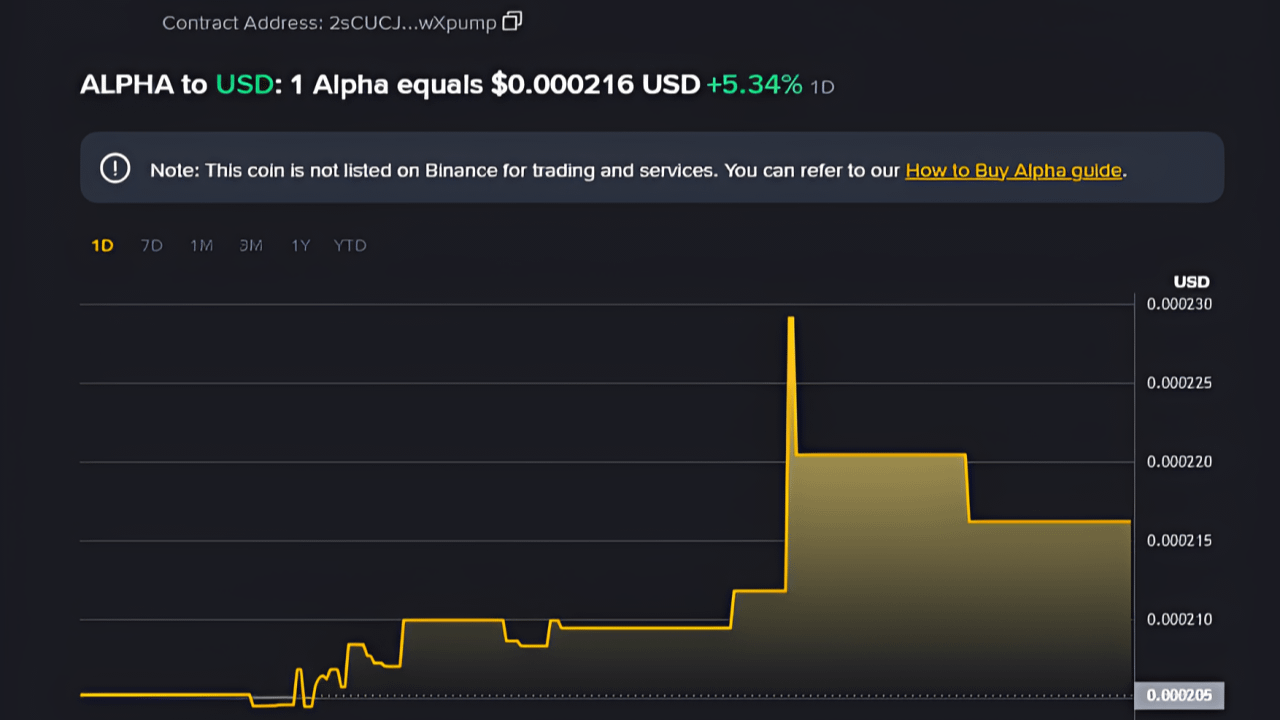Click the green USD currency in heading
This screenshot has height=720, width=1280.
pos(245,85)
